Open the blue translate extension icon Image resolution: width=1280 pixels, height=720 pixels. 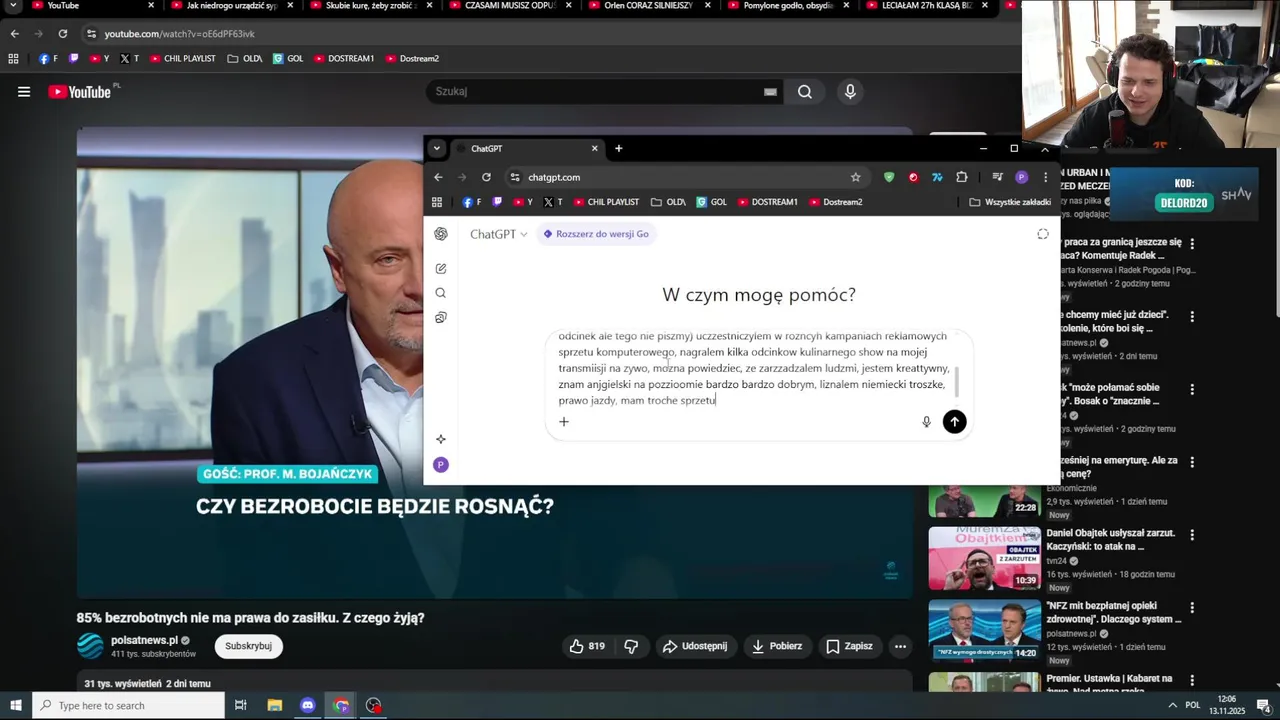[x=937, y=177]
